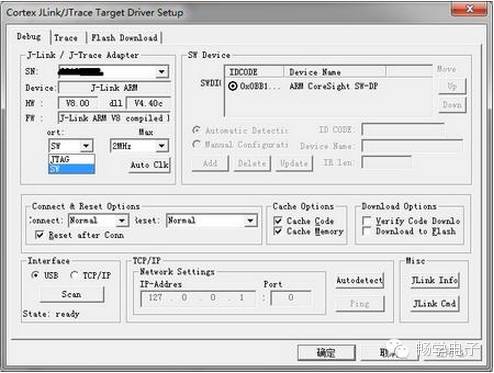Switch to the Trace tab
Screen dimensions: 494x373
(x=66, y=38)
